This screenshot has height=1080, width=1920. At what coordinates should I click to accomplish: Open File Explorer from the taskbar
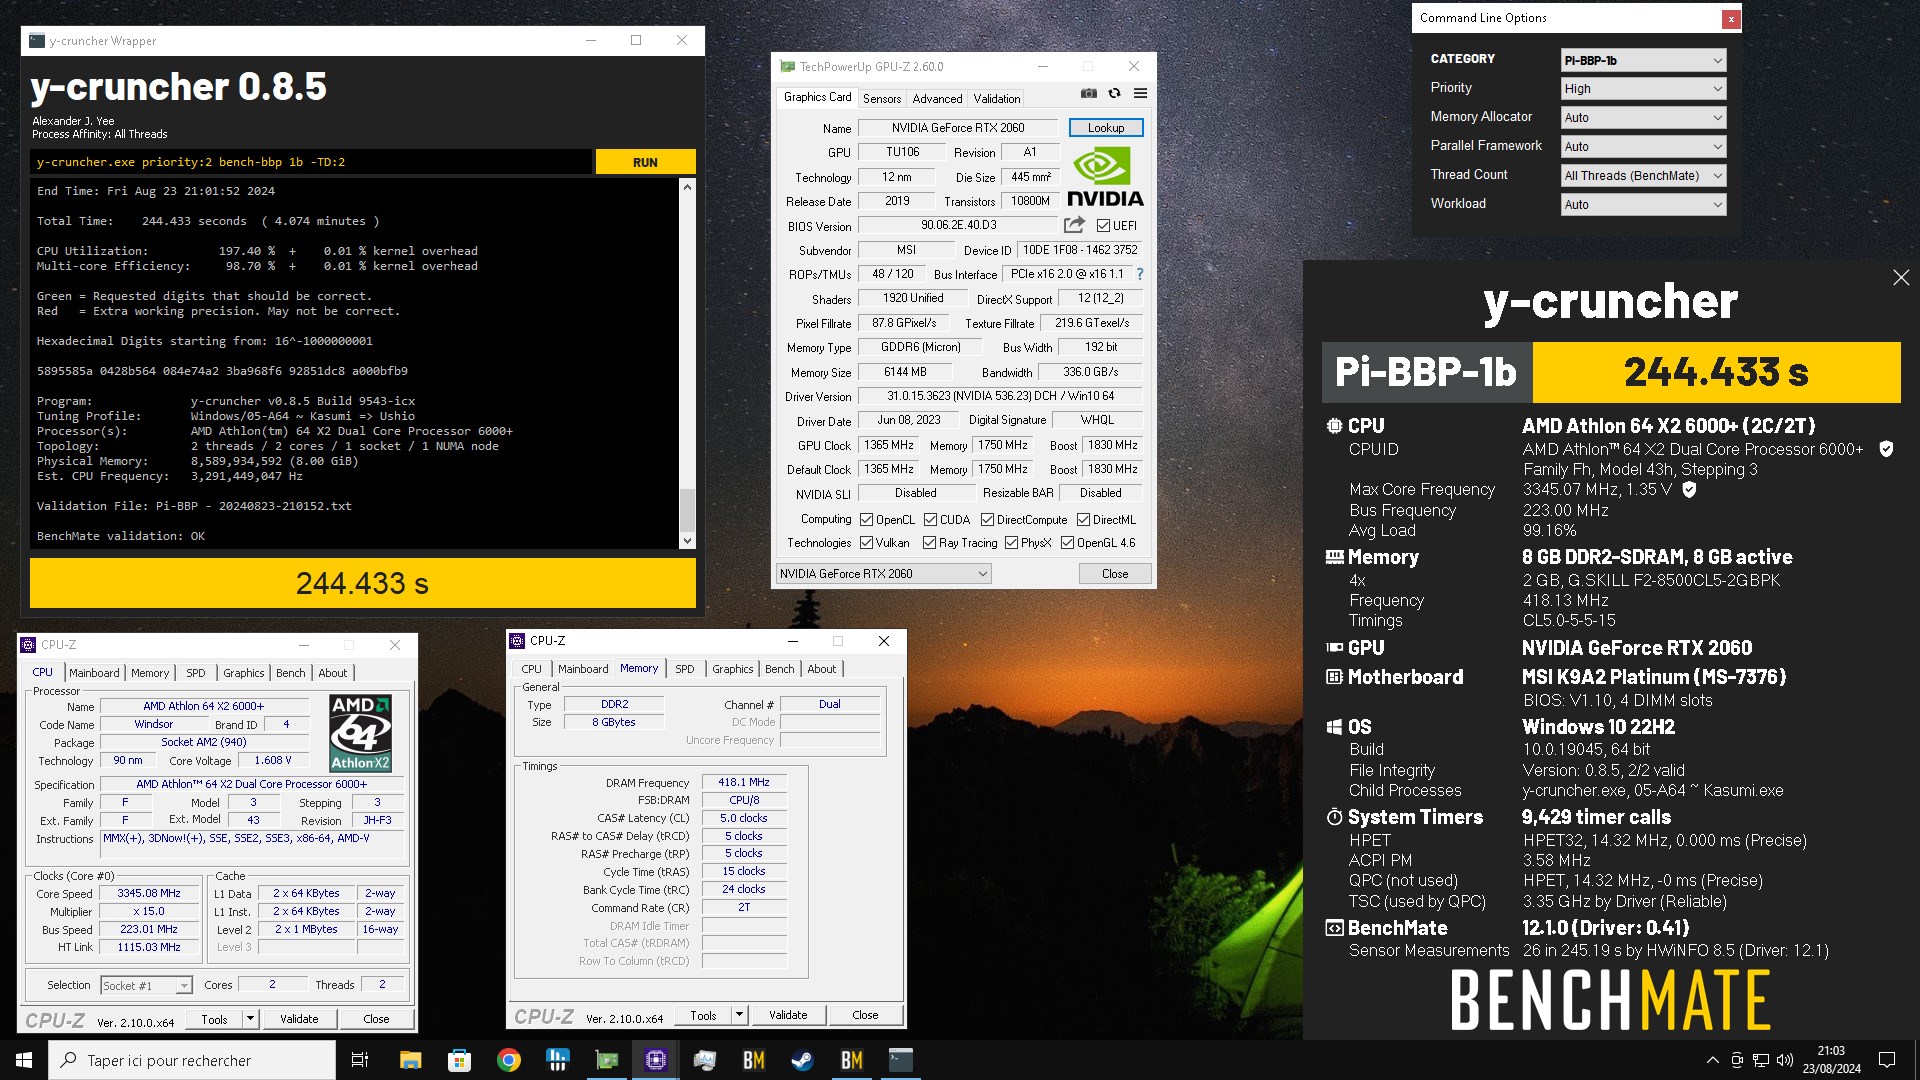(410, 1060)
